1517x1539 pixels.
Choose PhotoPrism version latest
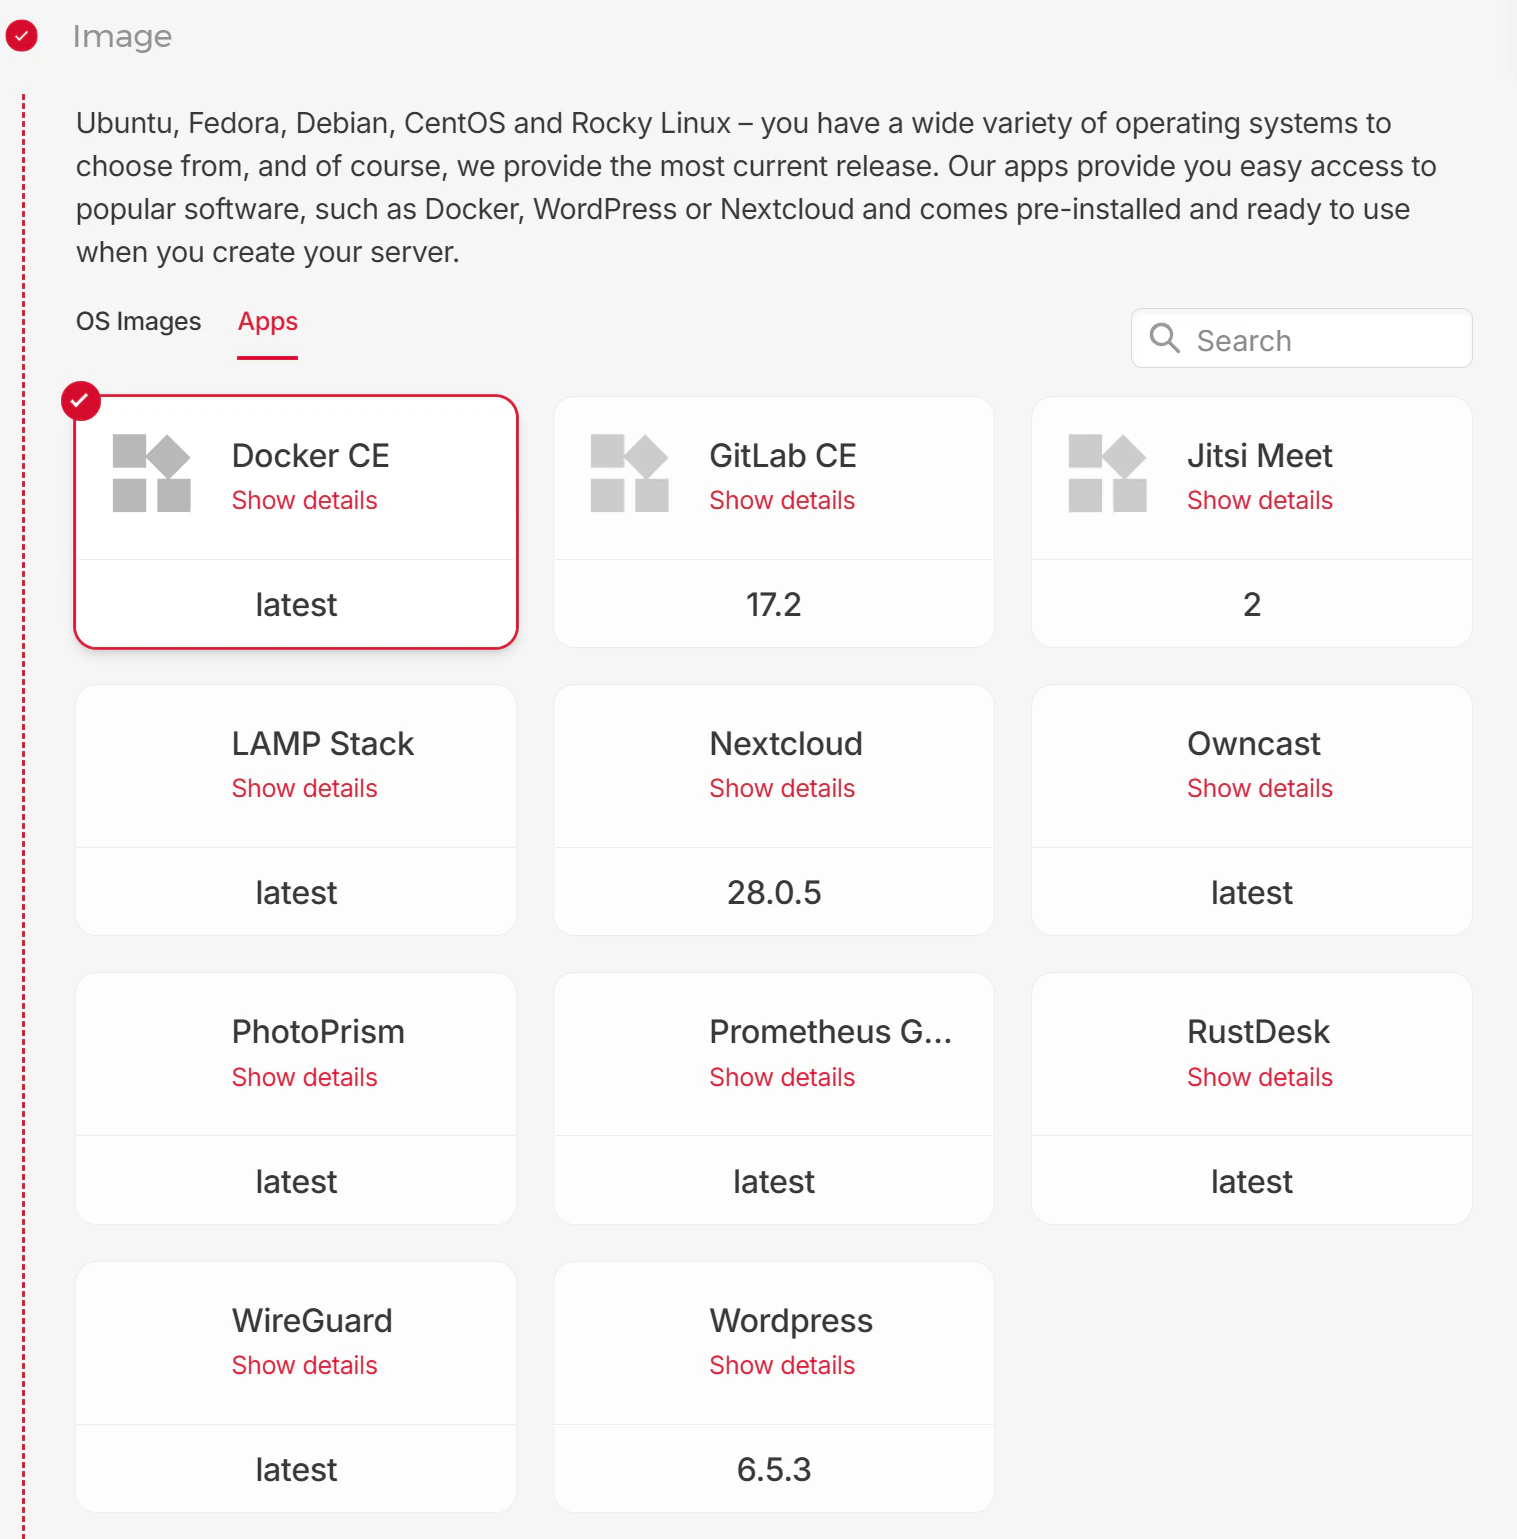pos(296,1181)
